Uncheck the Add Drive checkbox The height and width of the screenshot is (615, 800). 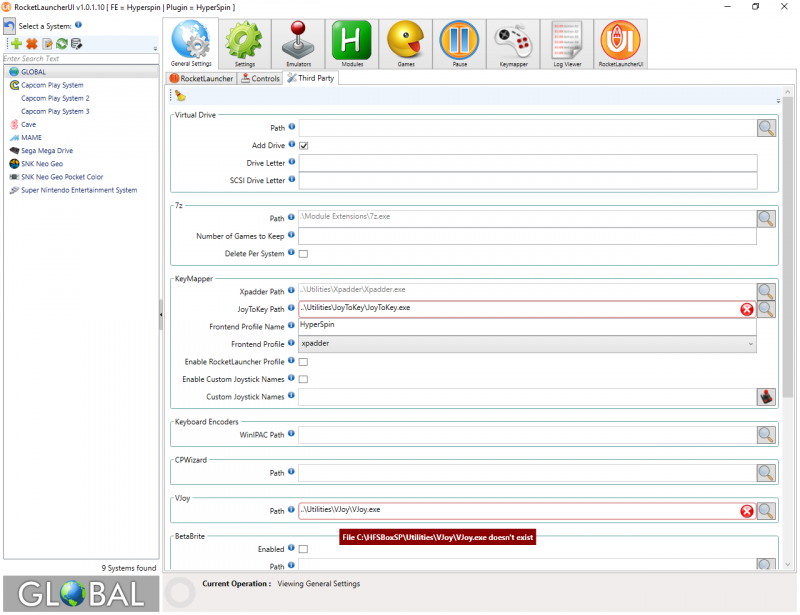point(304,145)
